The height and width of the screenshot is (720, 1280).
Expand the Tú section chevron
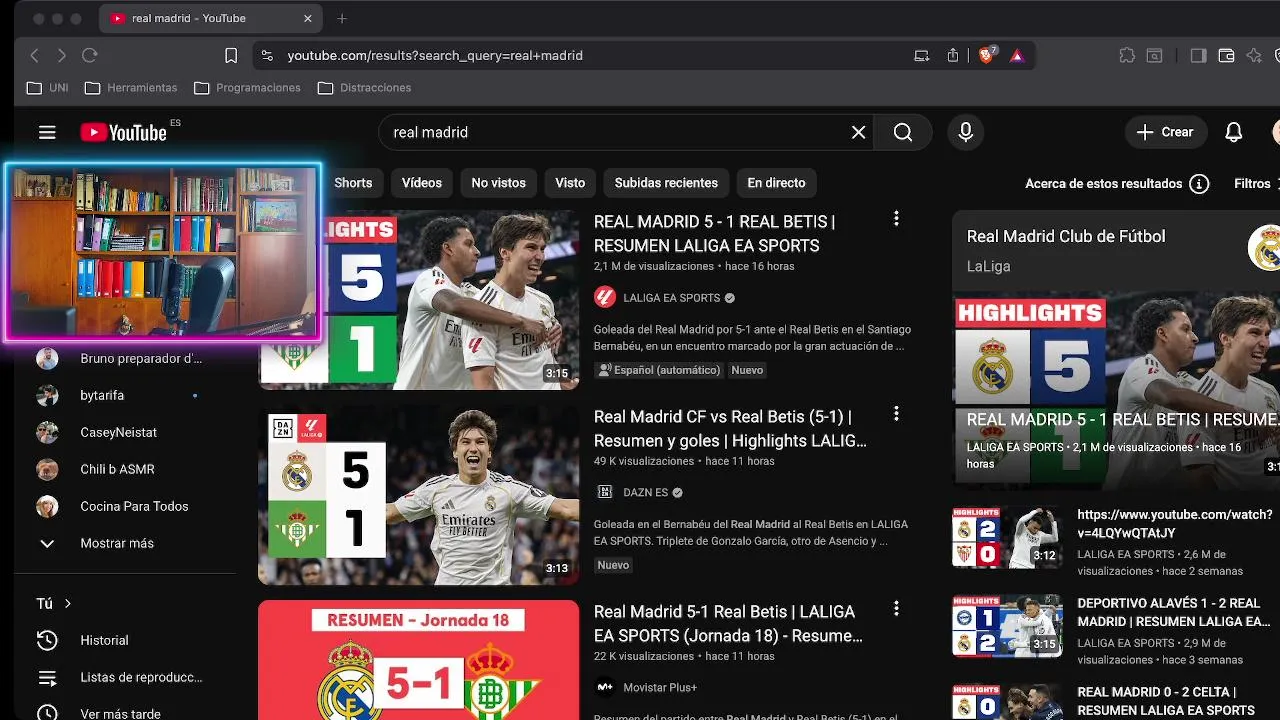pyautogui.click(x=68, y=603)
